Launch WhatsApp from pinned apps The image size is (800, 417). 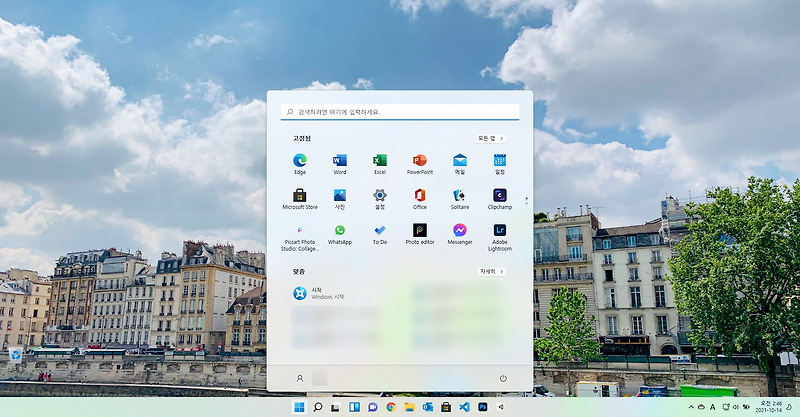340,235
